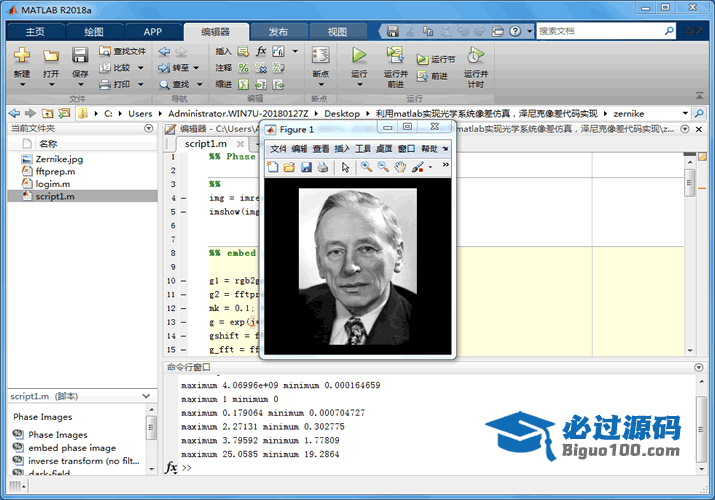The height and width of the screenshot is (500, 715).
Task: Click the Find Files (查找文件) button
Action: pyautogui.click(x=122, y=51)
